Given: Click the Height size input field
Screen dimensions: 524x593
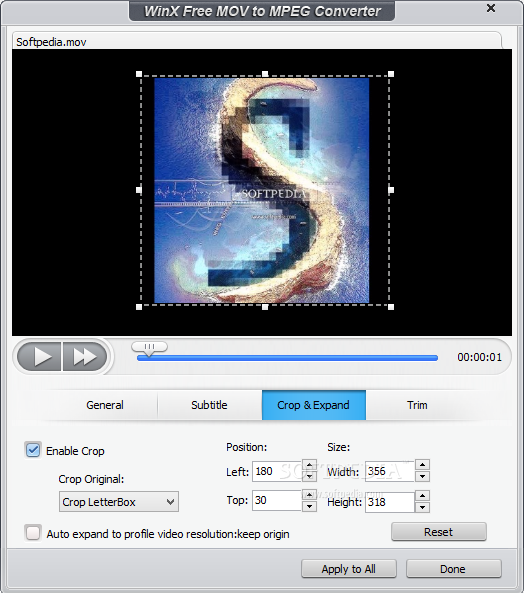Looking at the screenshot, I should point(390,502).
